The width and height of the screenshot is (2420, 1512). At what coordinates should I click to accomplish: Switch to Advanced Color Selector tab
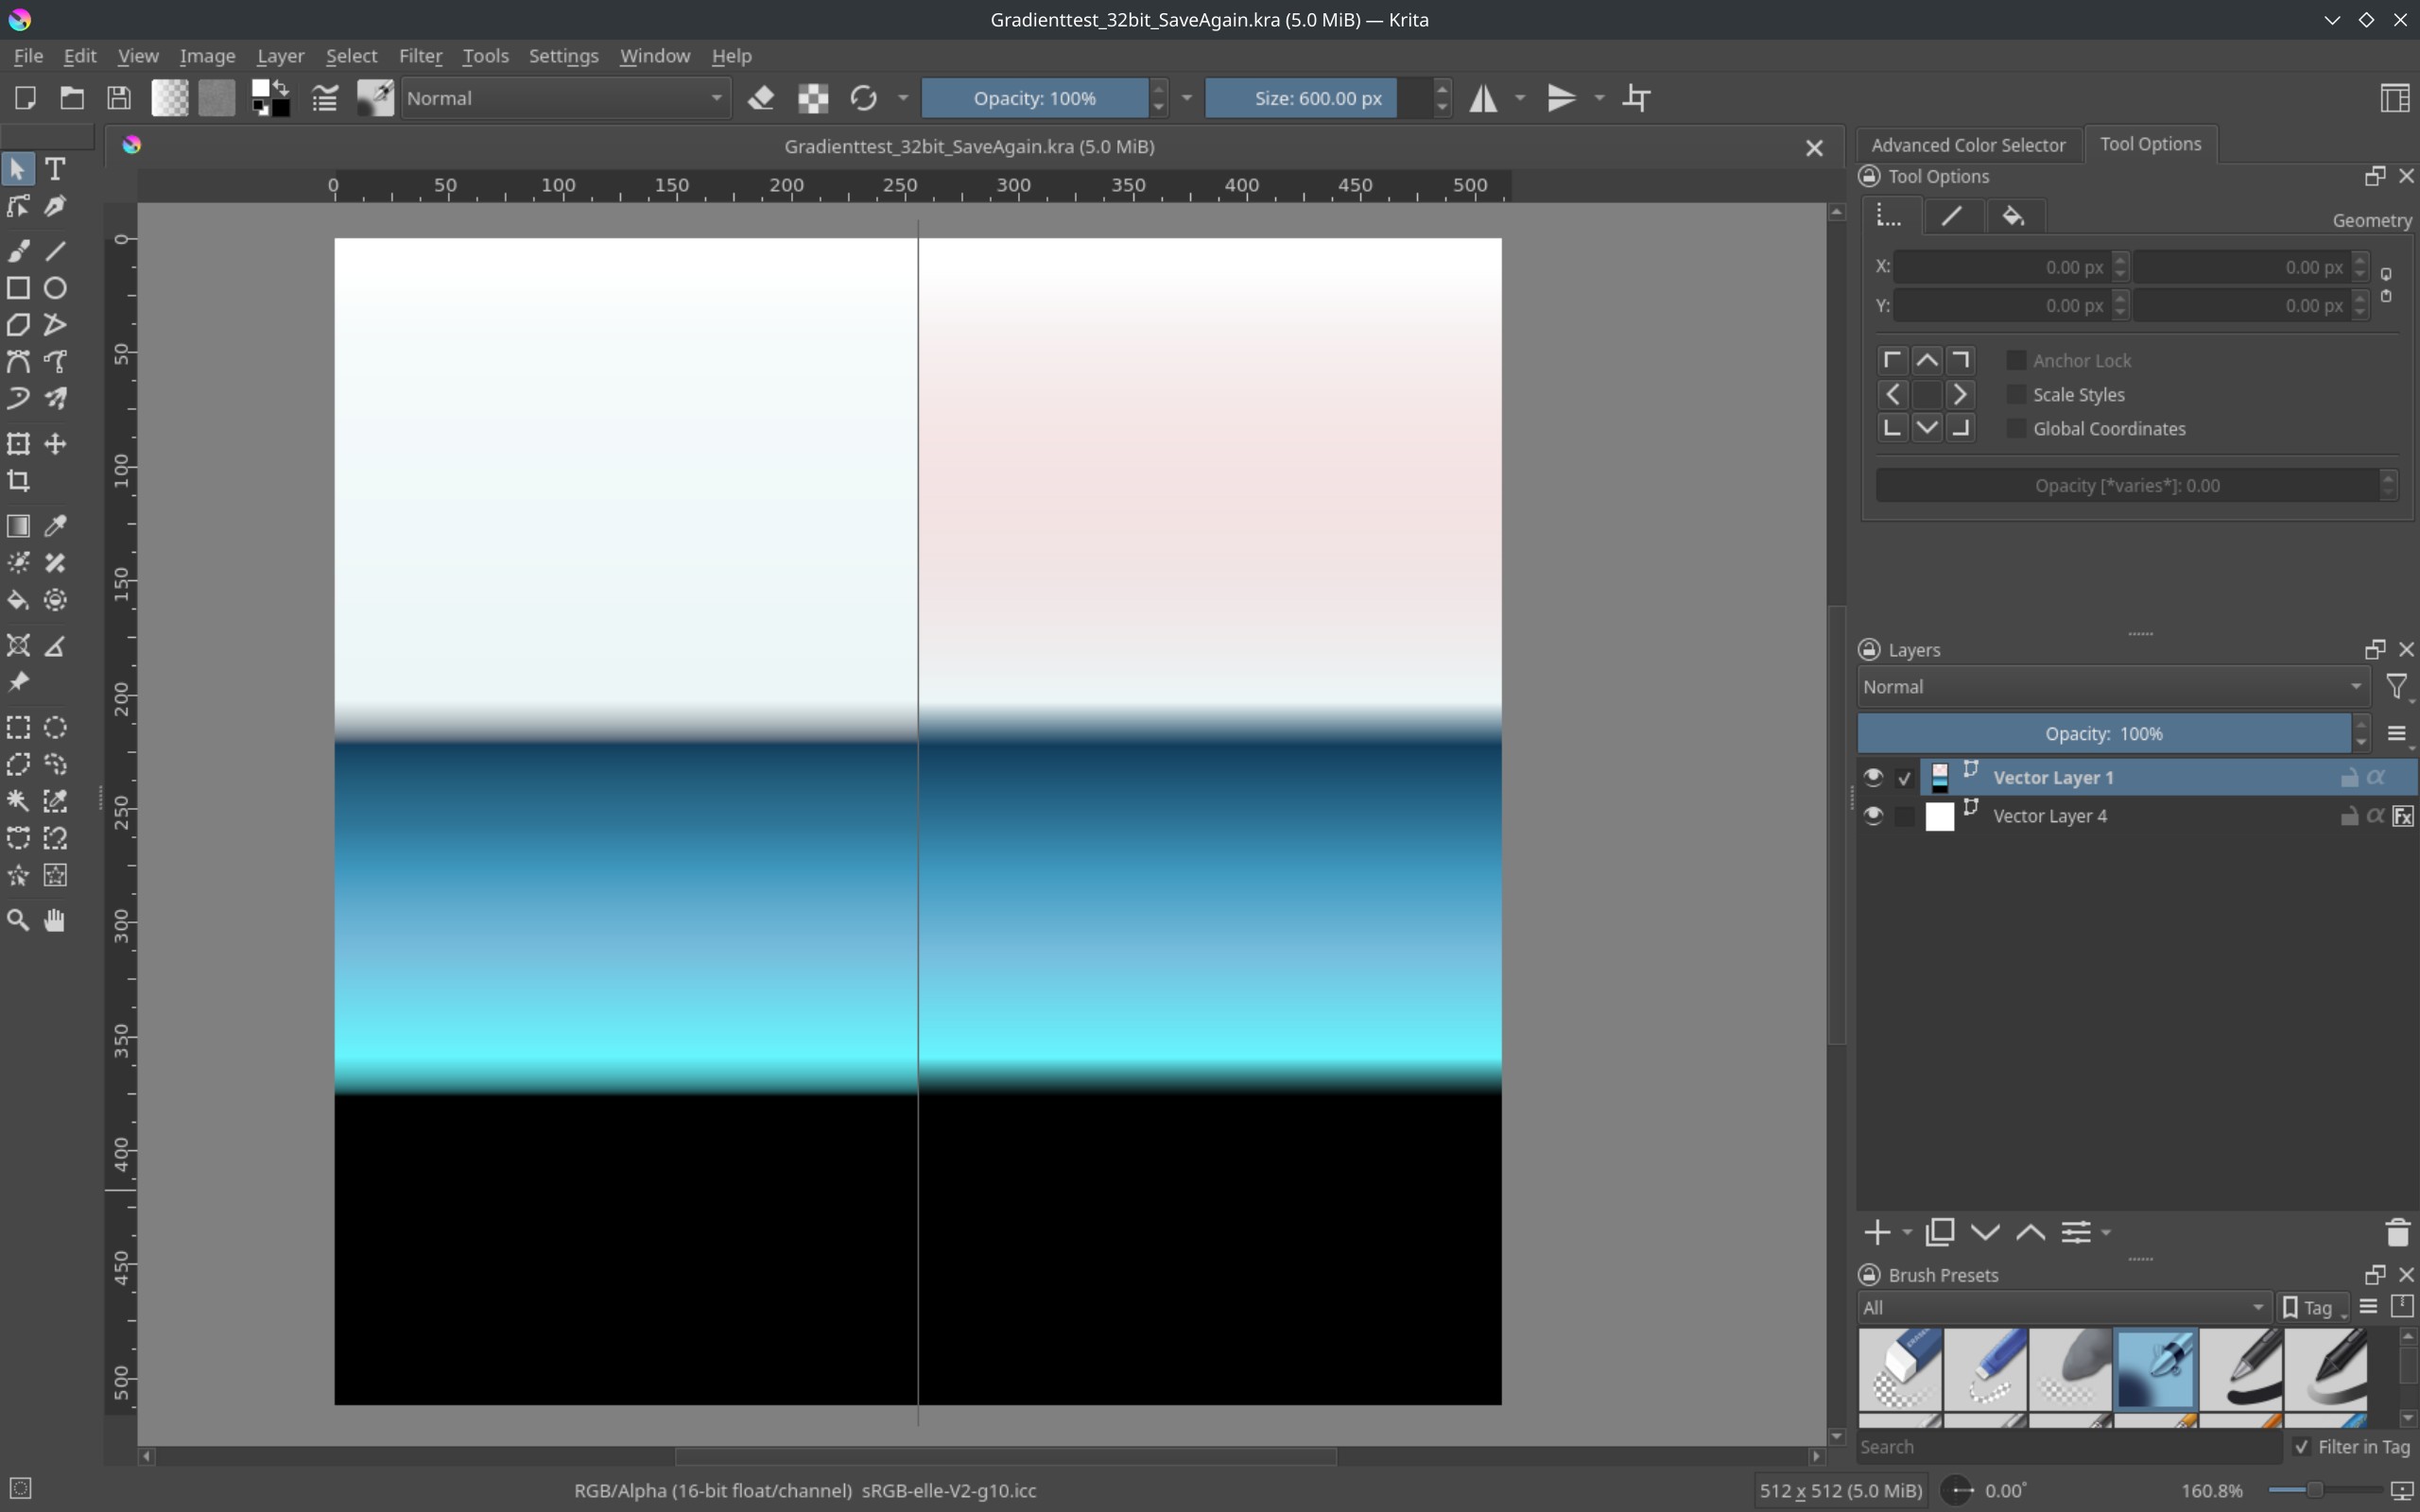click(x=1967, y=145)
